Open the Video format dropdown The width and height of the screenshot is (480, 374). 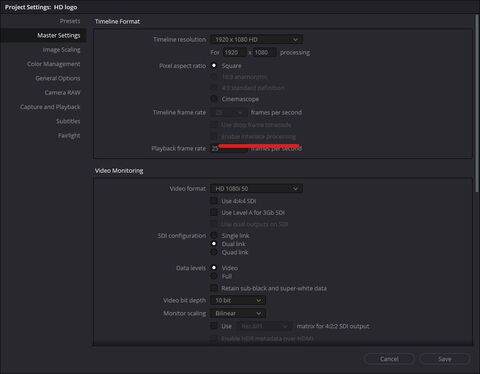tap(256, 189)
